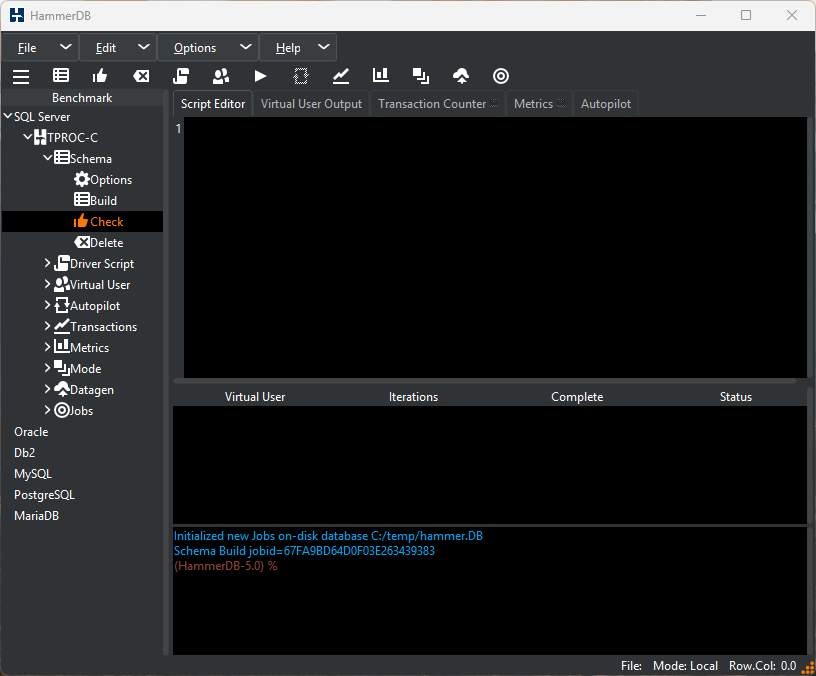Open the Metrics bar chart toolbar icon
The width and height of the screenshot is (816, 676).
381,75
